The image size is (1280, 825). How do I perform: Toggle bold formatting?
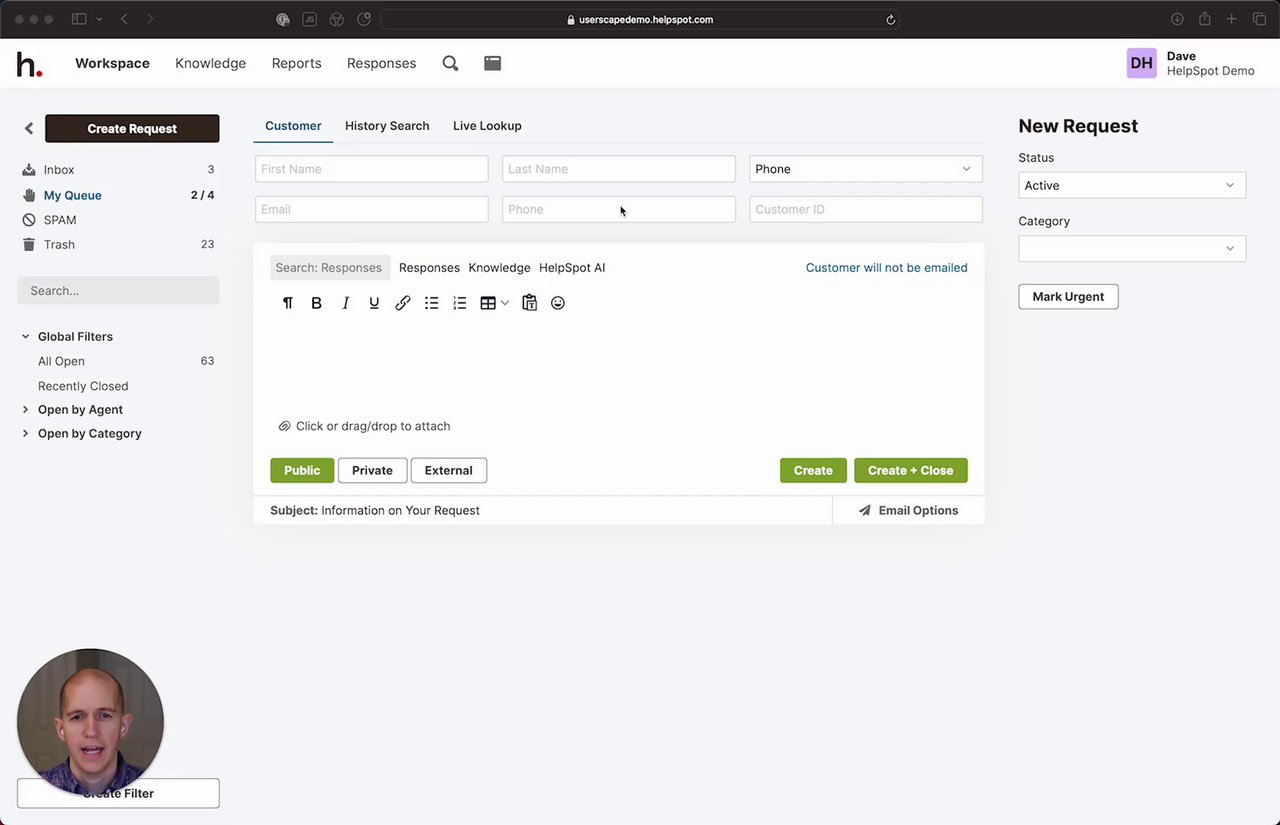tap(316, 303)
